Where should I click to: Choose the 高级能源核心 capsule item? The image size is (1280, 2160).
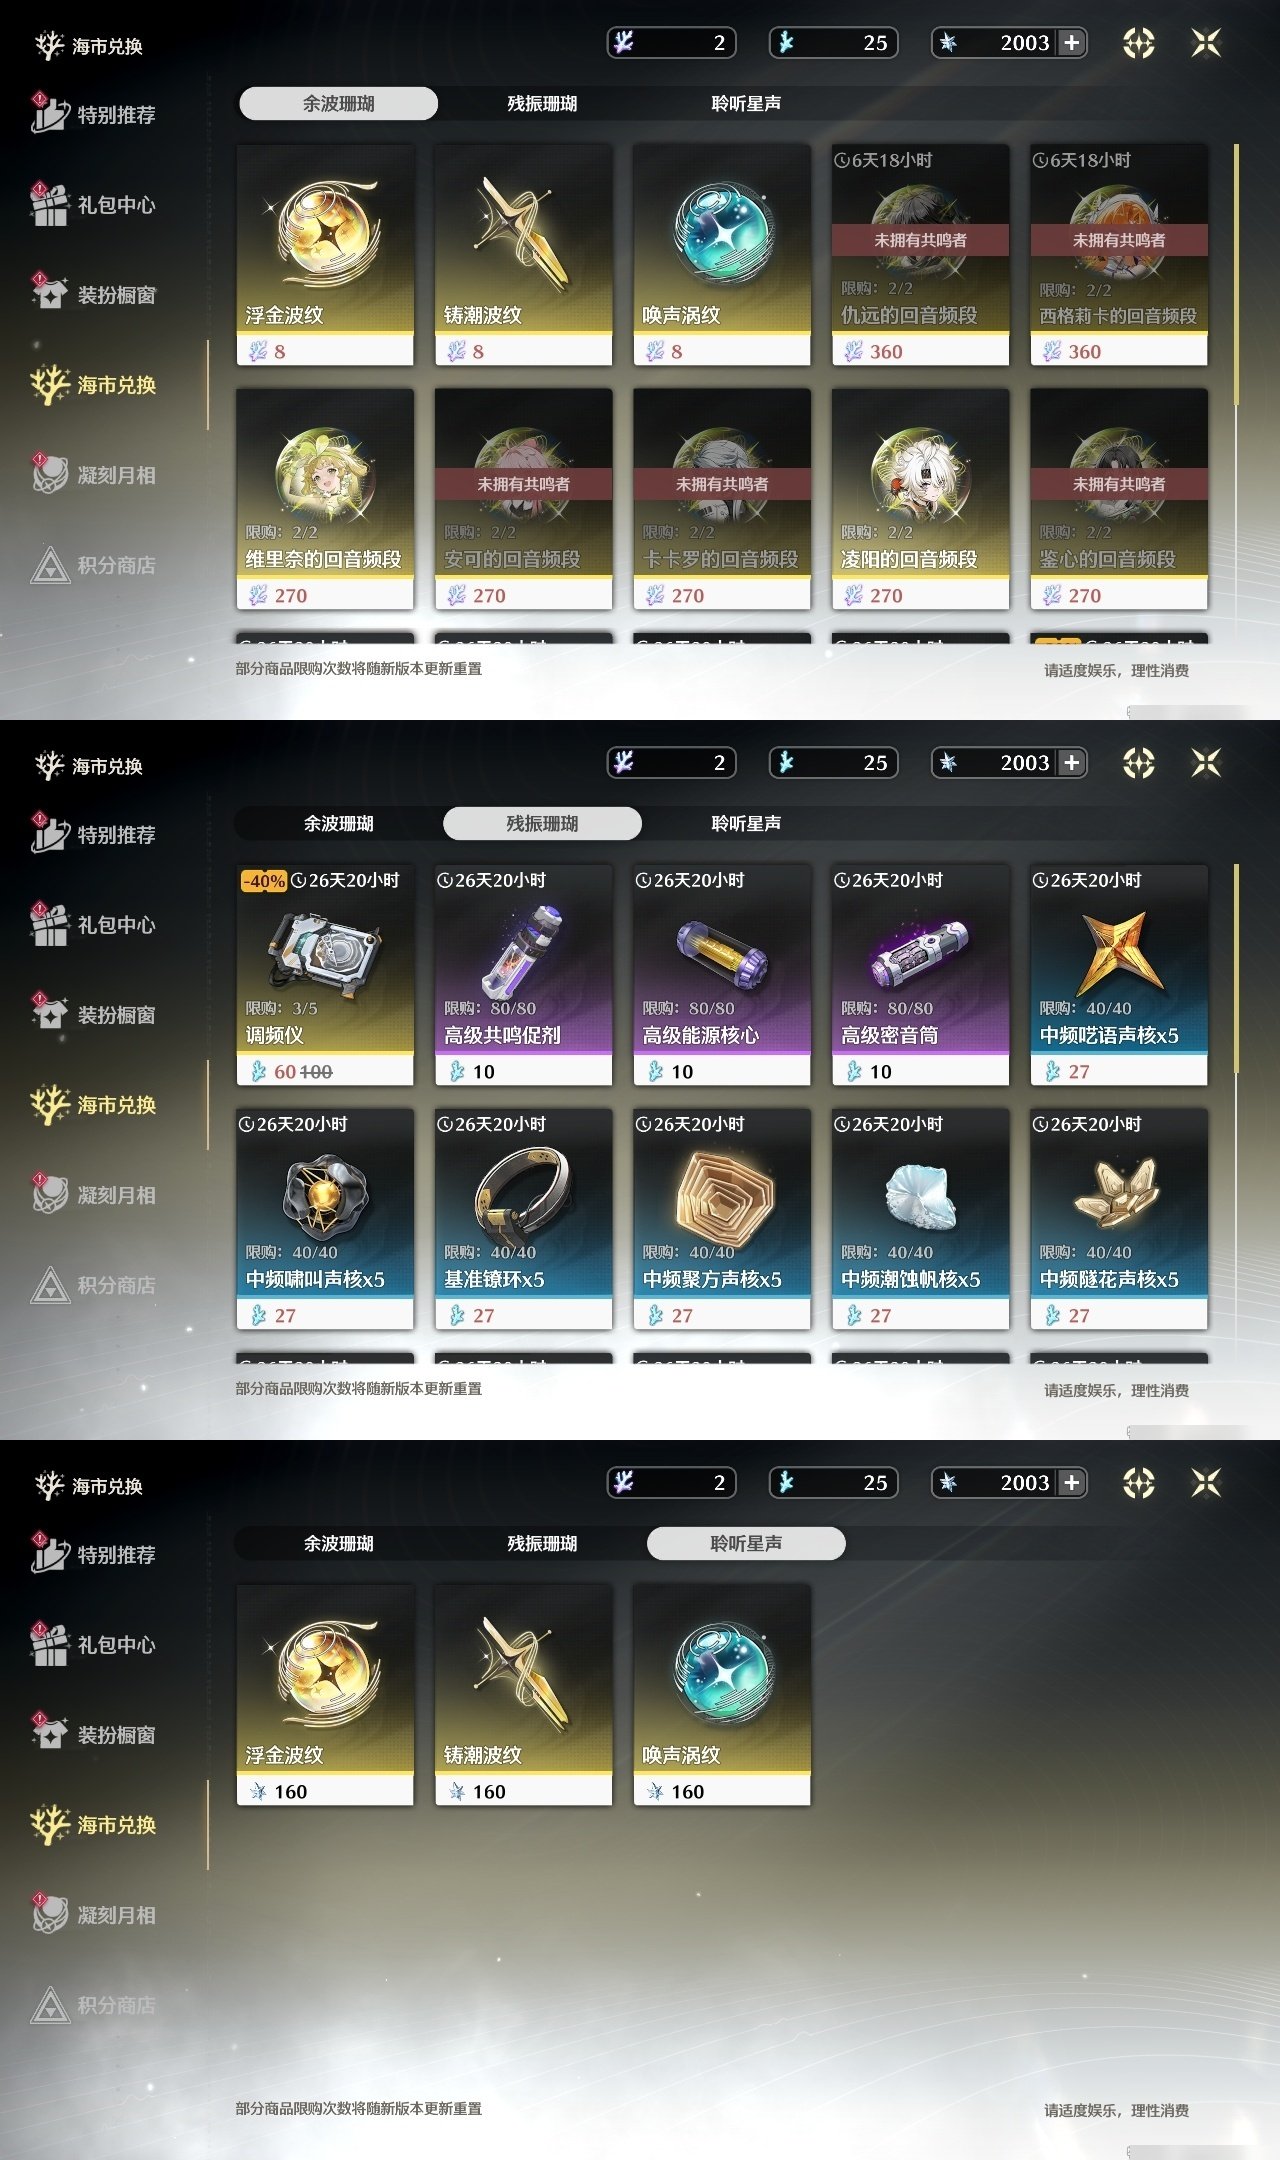pyautogui.click(x=722, y=975)
